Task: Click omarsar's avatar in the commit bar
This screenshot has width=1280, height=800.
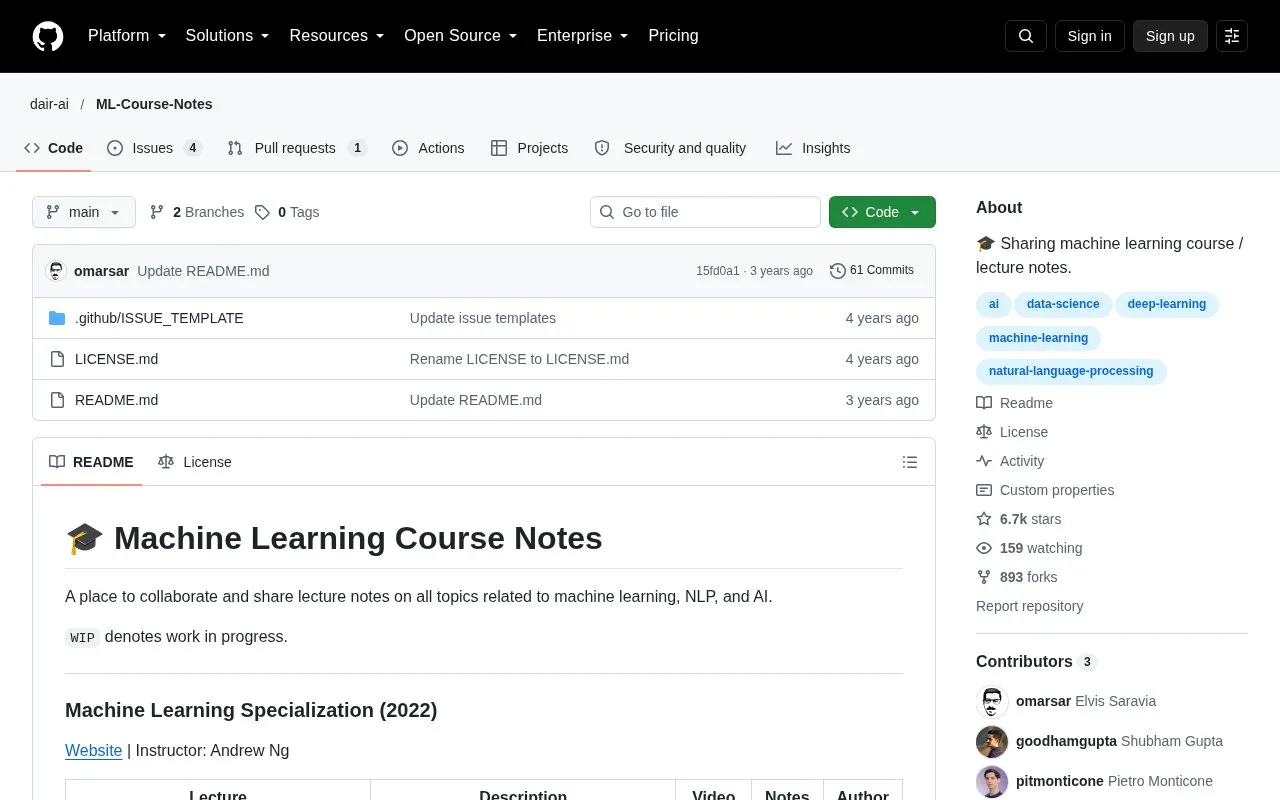Action: point(57,271)
